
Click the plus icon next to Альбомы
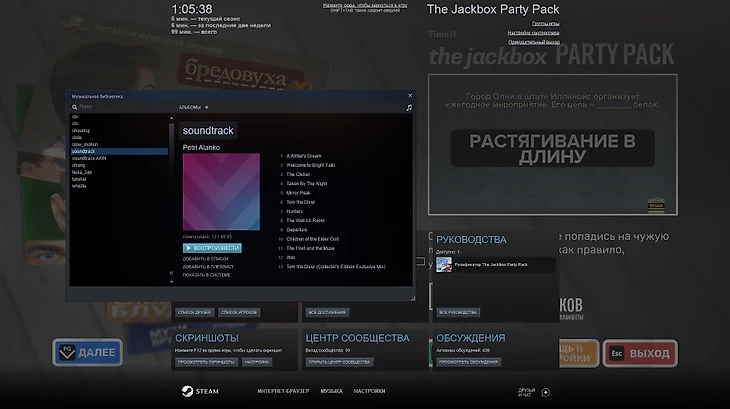tap(207, 107)
